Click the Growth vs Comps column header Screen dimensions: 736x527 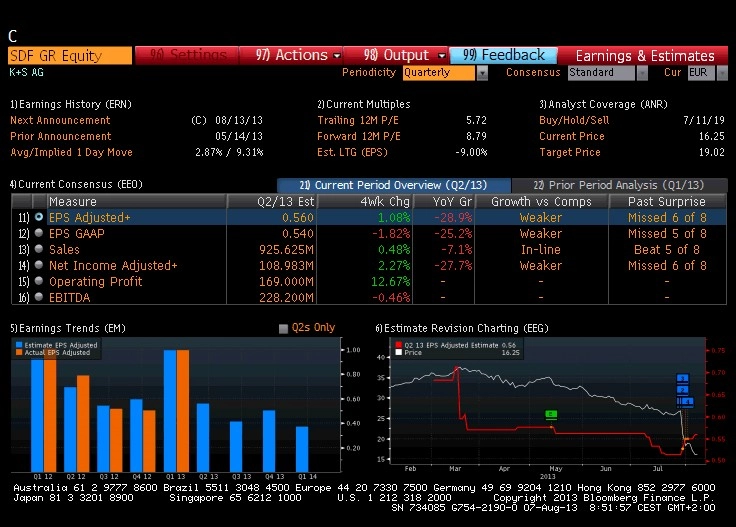pyautogui.click(x=542, y=201)
